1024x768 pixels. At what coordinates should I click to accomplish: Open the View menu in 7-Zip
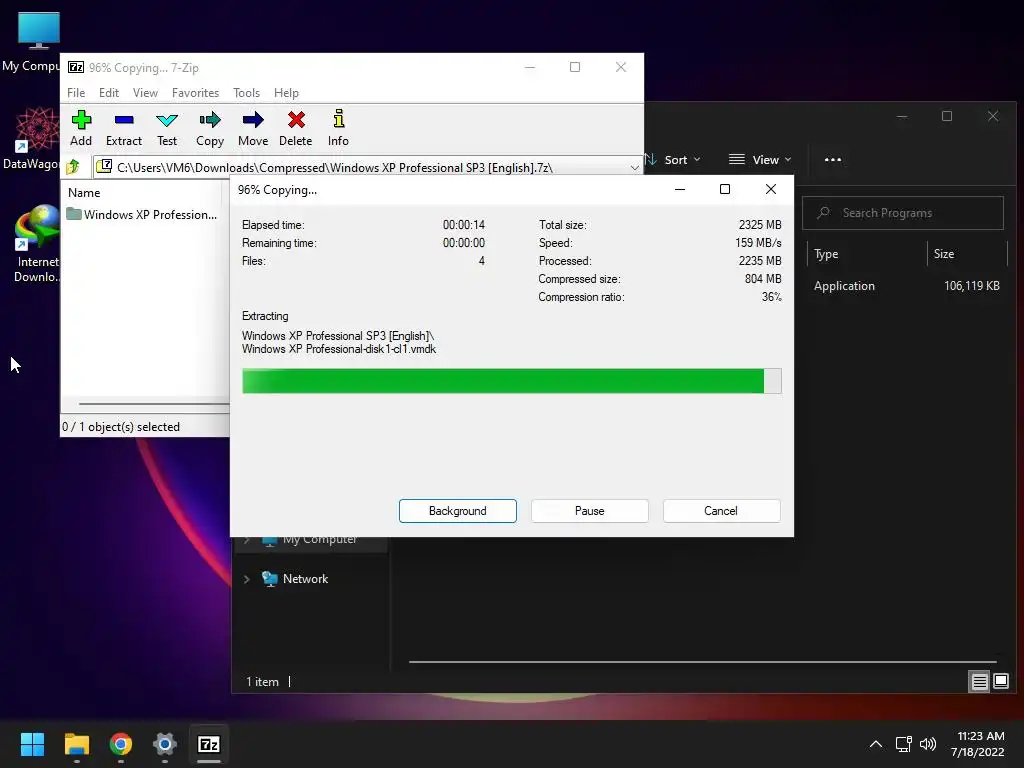(145, 93)
